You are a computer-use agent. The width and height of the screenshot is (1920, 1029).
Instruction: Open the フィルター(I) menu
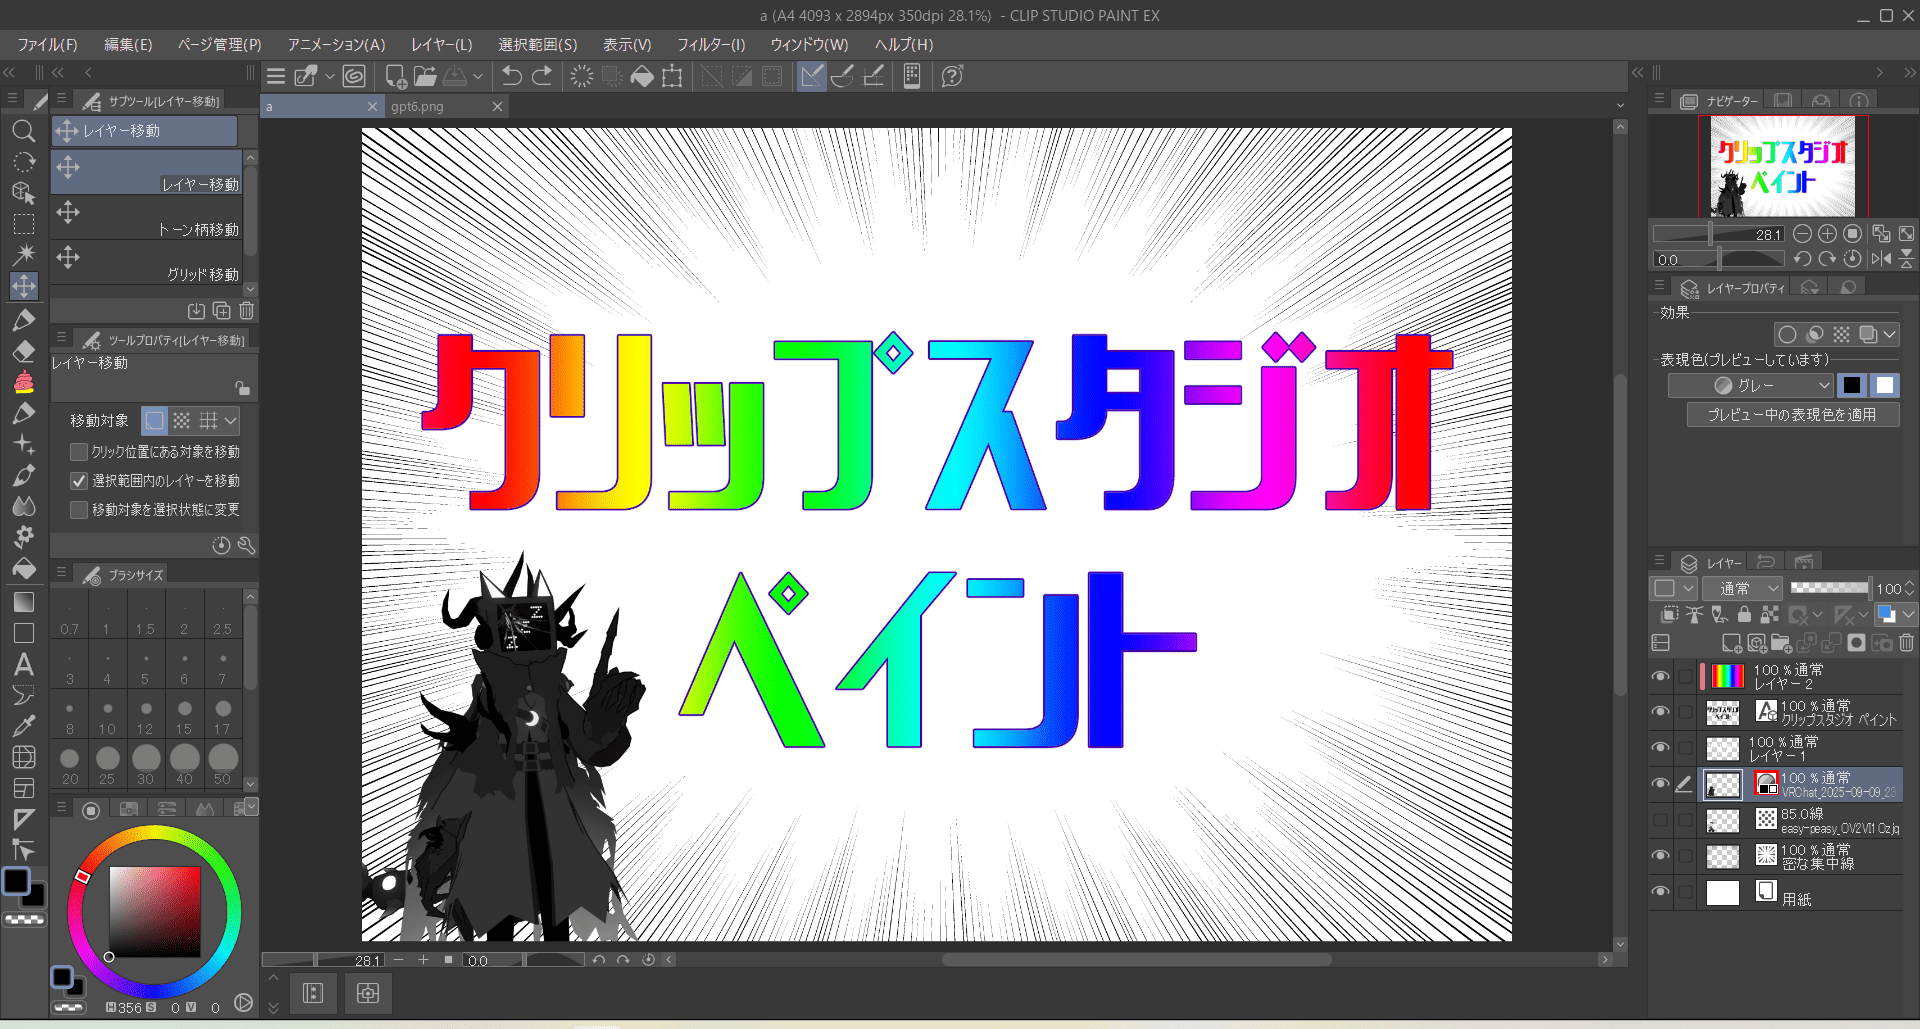[x=711, y=44]
